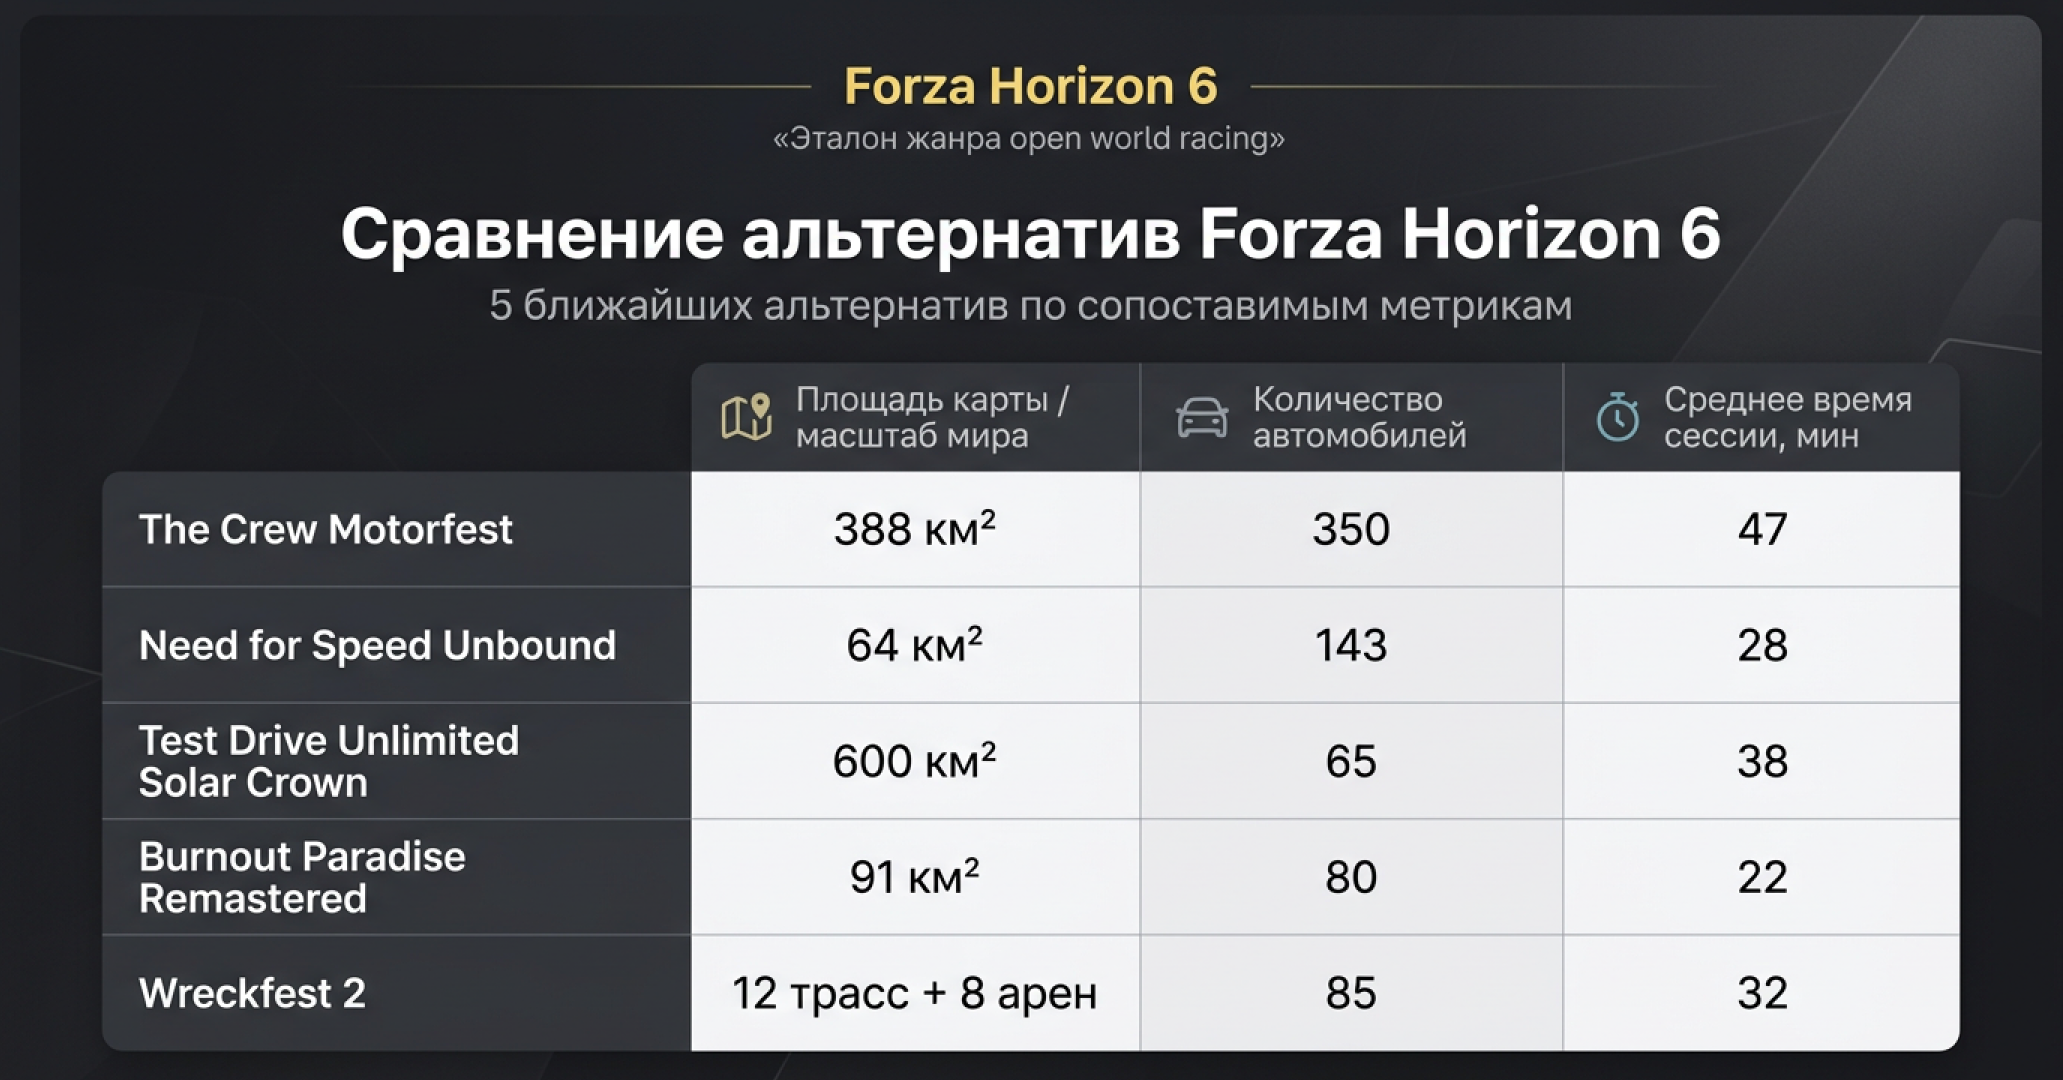Click the map icon in the header
Screen dimensions: 2063x1080
point(746,417)
